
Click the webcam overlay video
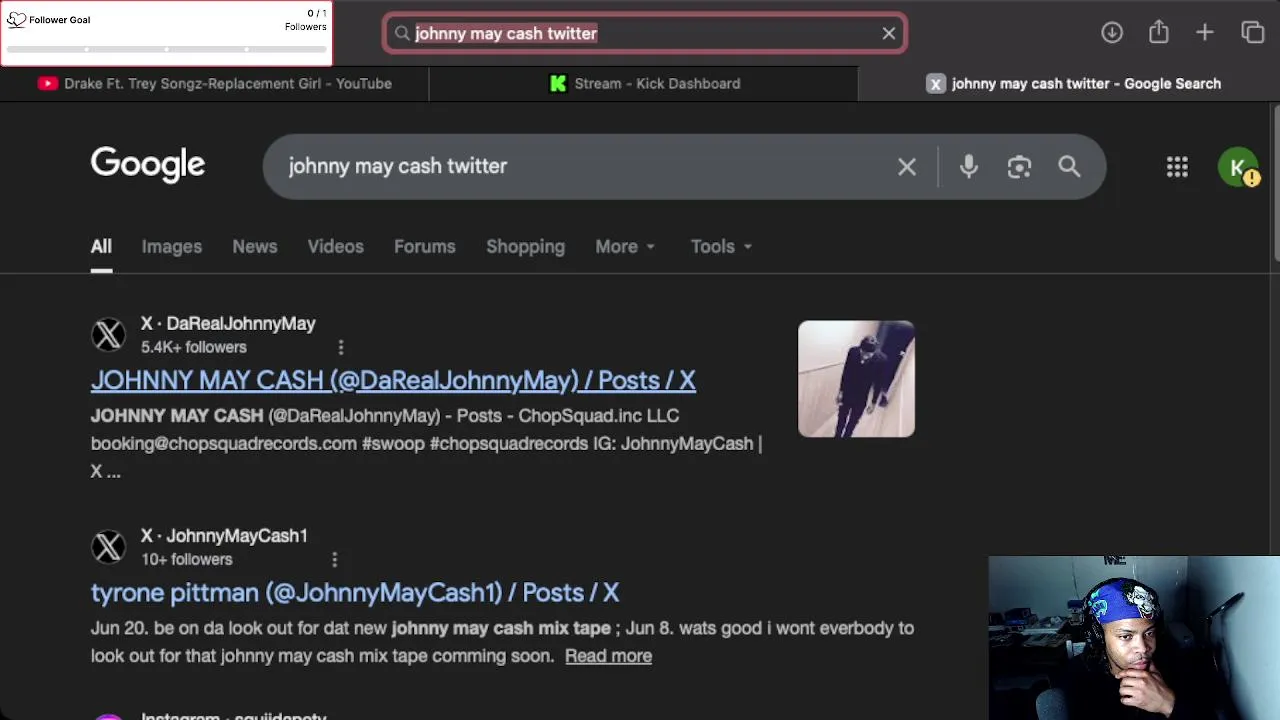[x=1134, y=638]
